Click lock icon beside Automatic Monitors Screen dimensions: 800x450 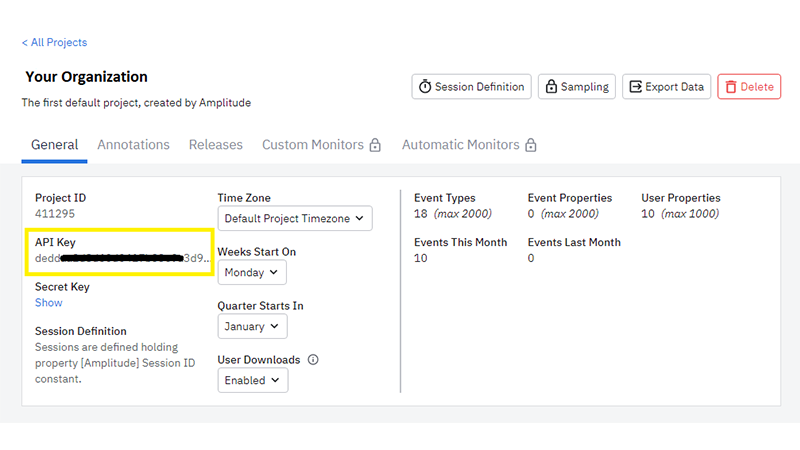[531, 145]
